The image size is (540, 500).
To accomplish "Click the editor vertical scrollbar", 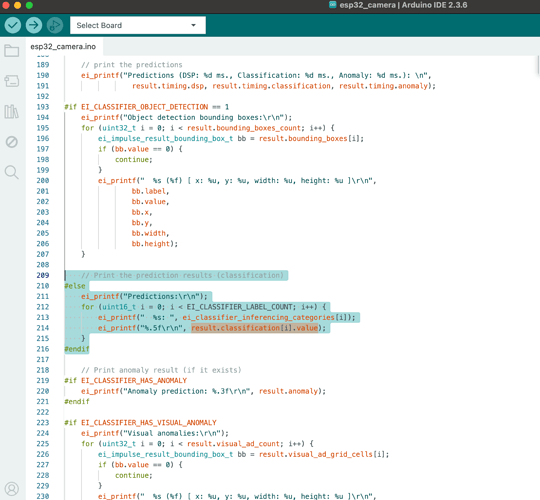I will [538, 65].
